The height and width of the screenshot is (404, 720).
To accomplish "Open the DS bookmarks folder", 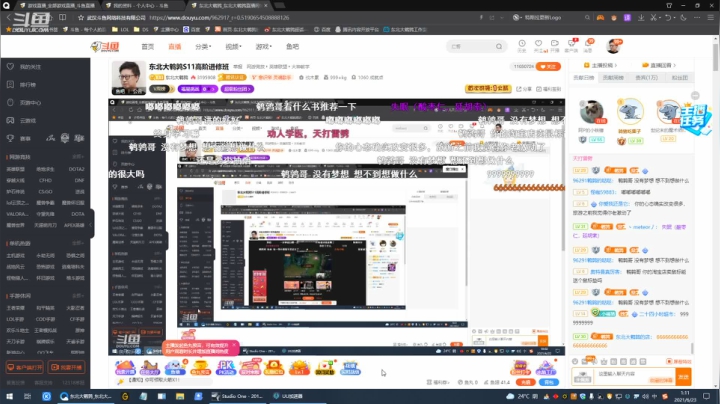I will point(141,29).
